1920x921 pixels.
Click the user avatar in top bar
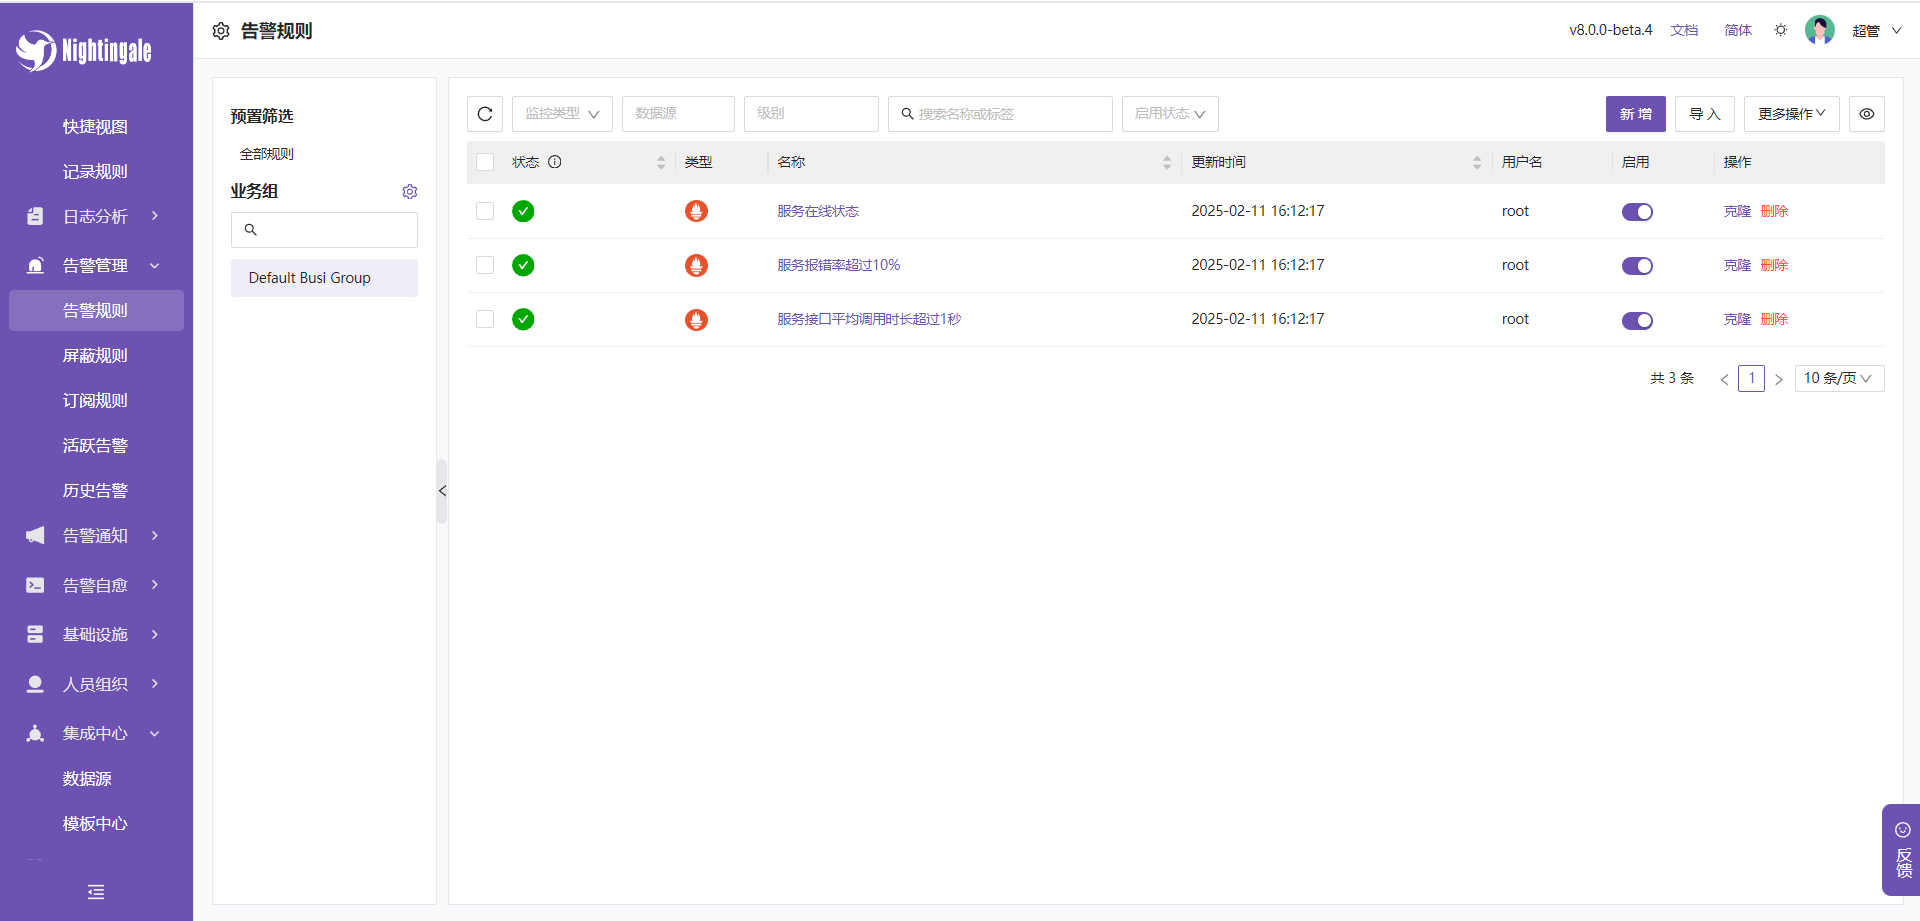pos(1819,30)
